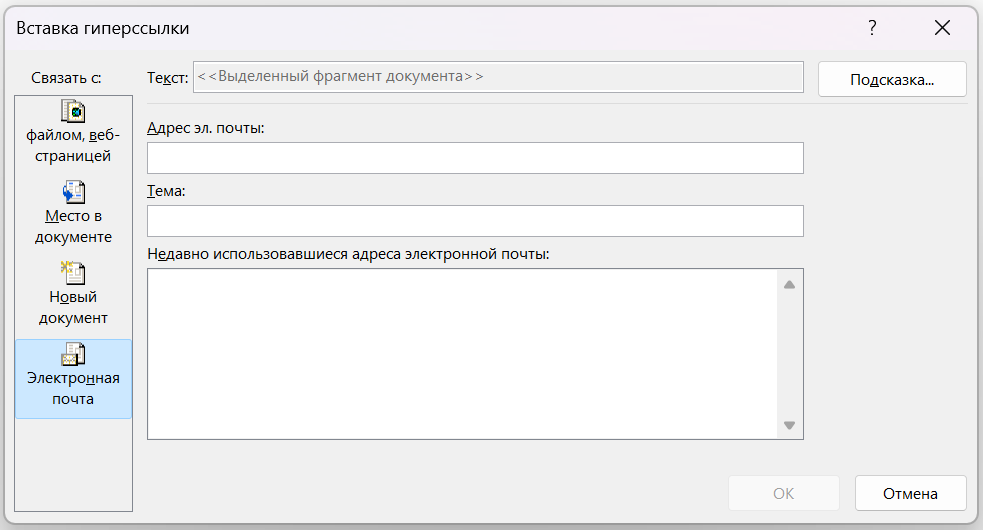Click the 'Текст' display text field

point(498,77)
